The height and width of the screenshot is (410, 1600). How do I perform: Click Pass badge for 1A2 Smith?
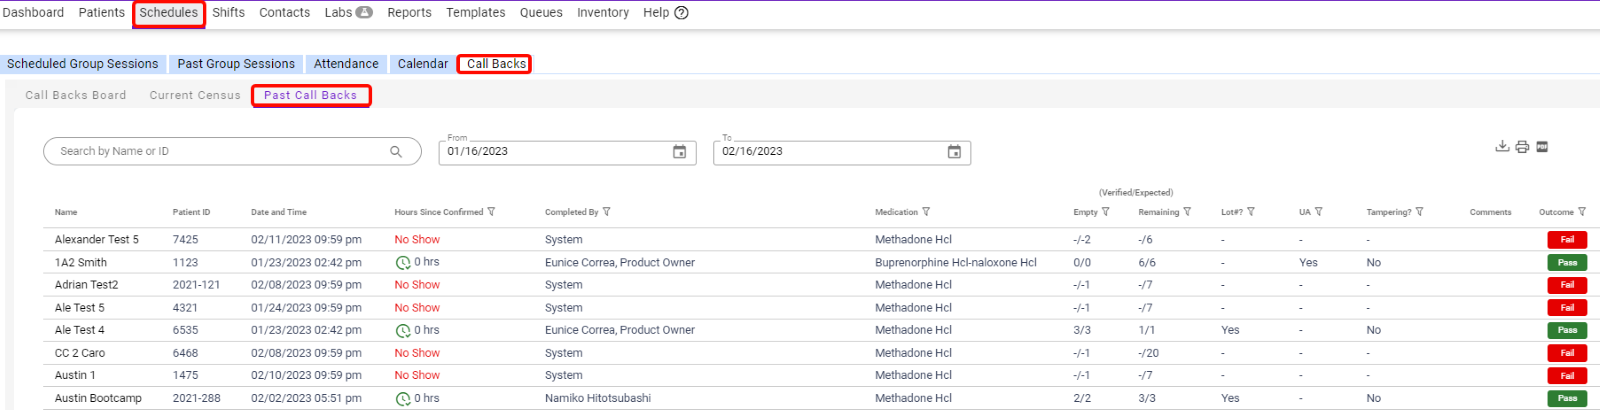(x=1567, y=263)
